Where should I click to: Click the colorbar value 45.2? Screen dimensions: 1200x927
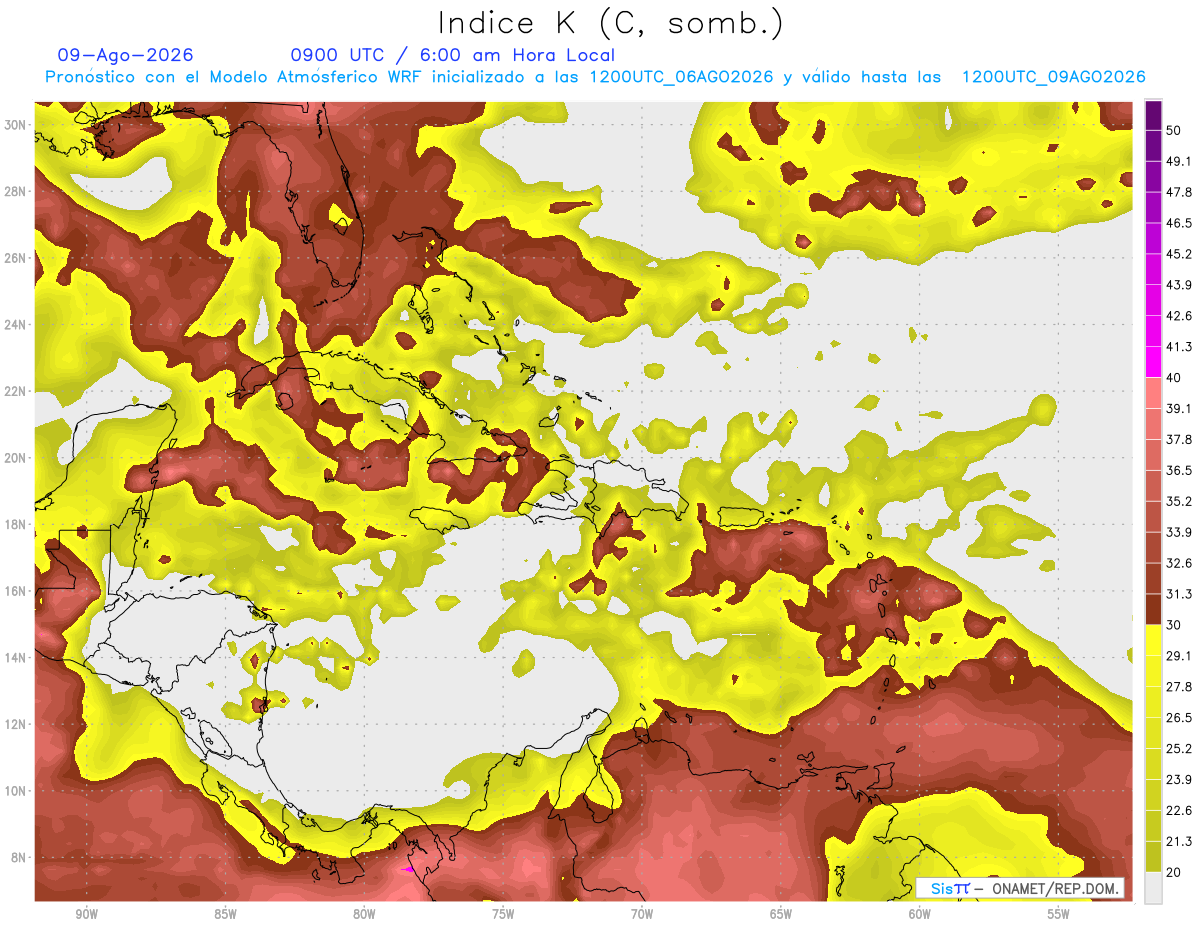(x=1178, y=254)
